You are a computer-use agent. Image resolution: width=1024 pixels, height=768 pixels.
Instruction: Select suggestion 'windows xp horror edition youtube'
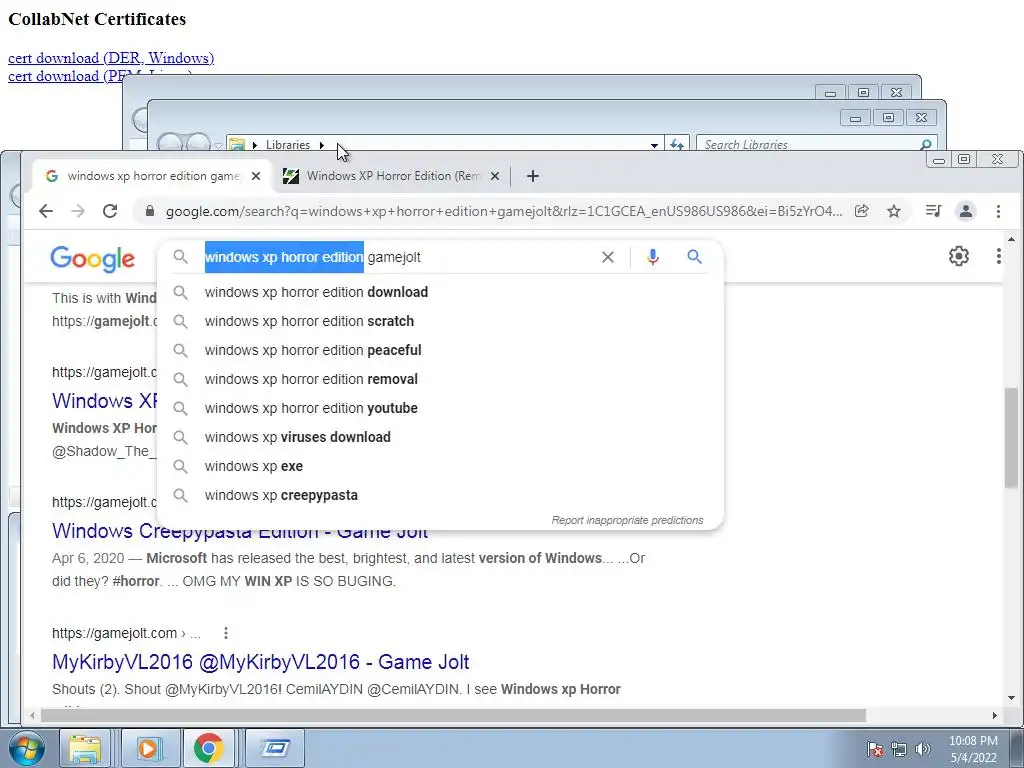(x=441, y=408)
